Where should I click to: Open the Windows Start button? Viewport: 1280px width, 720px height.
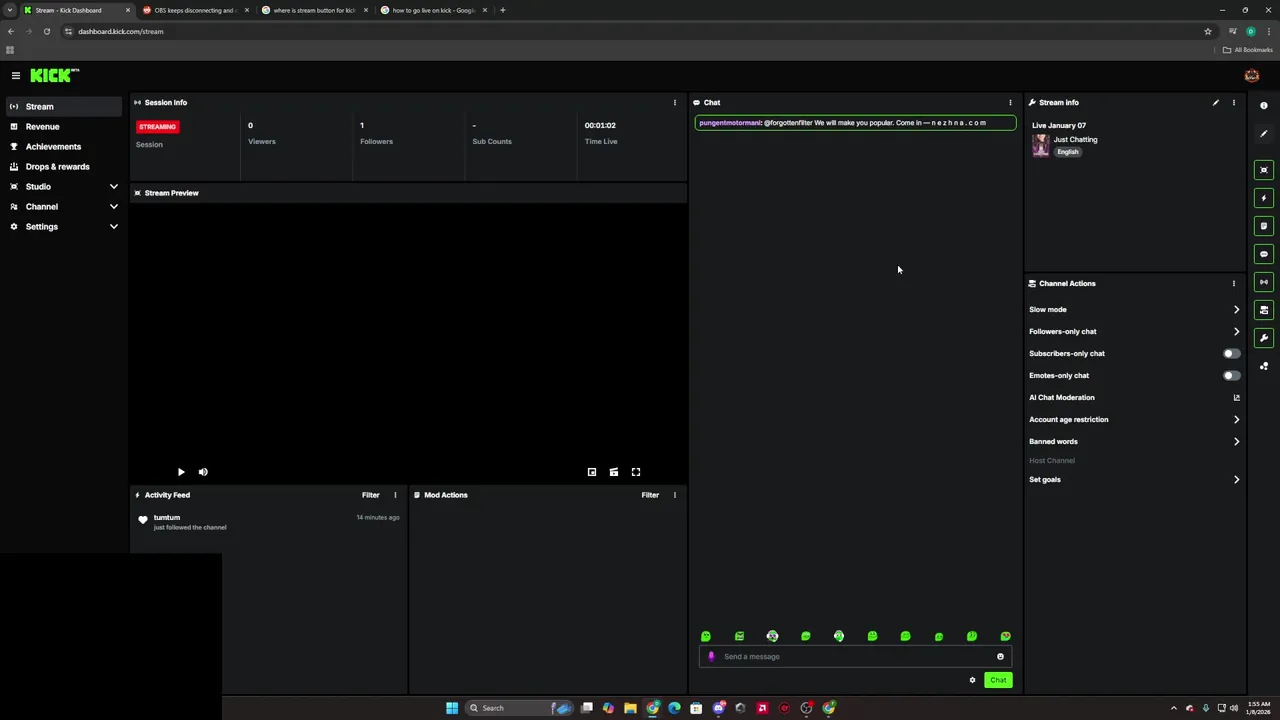[x=452, y=708]
